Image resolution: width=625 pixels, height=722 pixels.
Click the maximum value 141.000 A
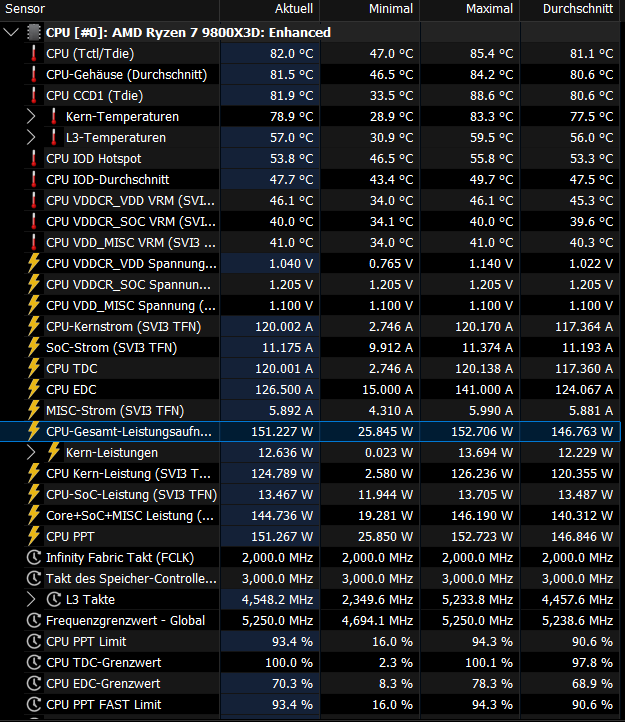pos(484,390)
